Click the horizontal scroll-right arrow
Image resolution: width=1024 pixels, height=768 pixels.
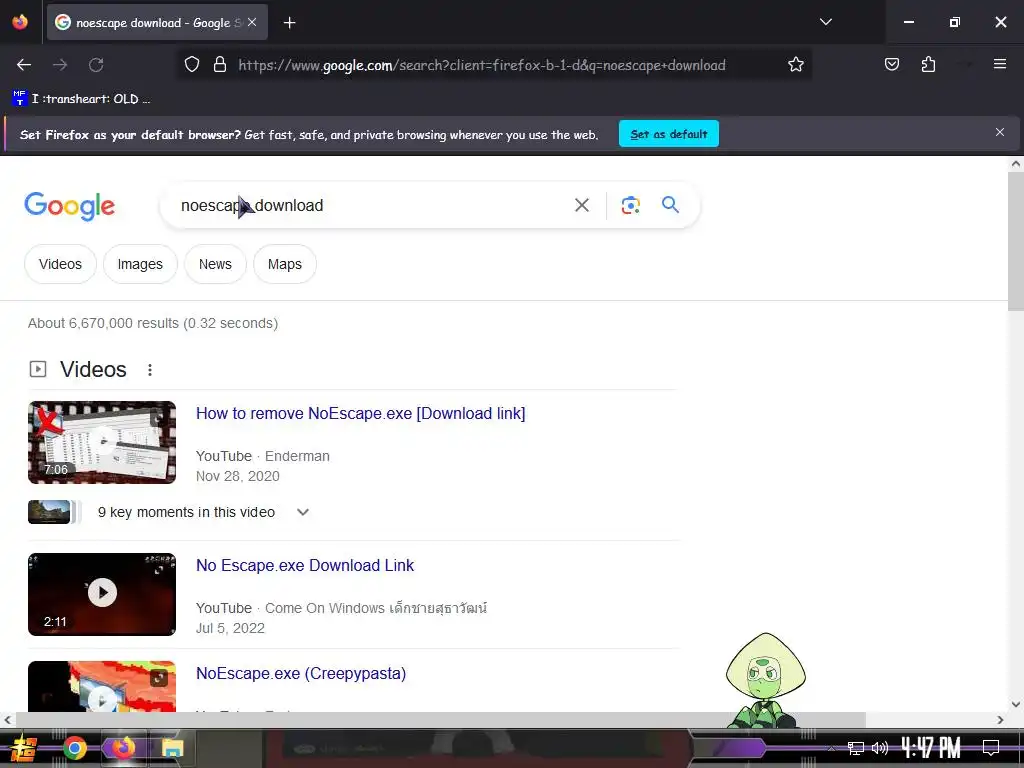[1000, 720]
